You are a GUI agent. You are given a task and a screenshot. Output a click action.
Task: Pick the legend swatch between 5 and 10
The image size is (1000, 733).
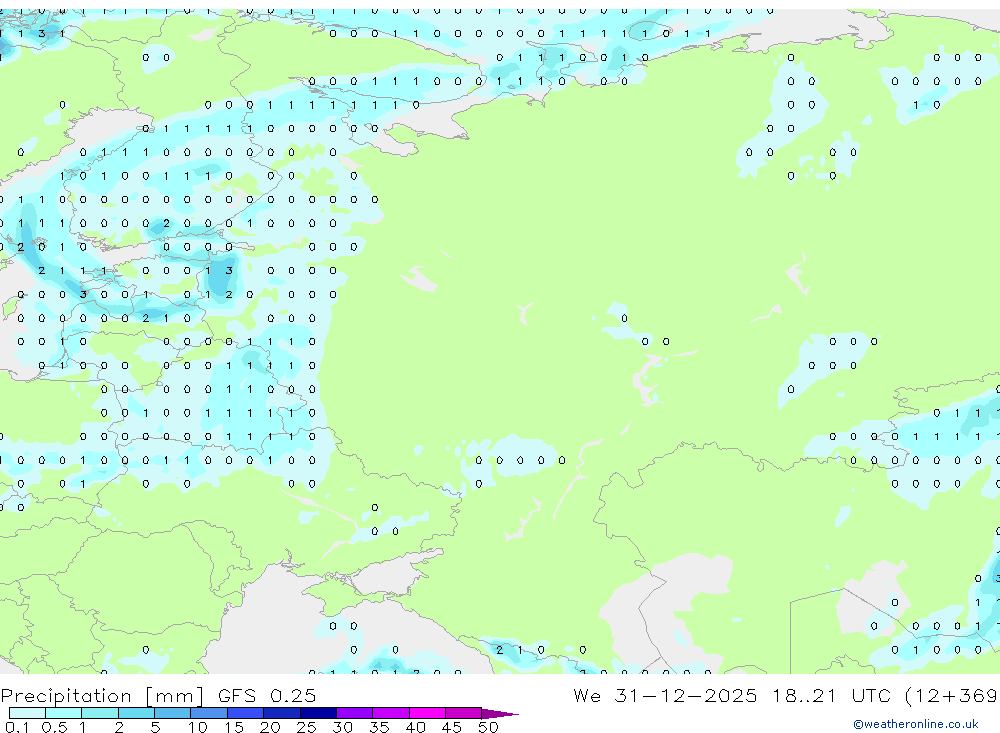click(x=172, y=713)
